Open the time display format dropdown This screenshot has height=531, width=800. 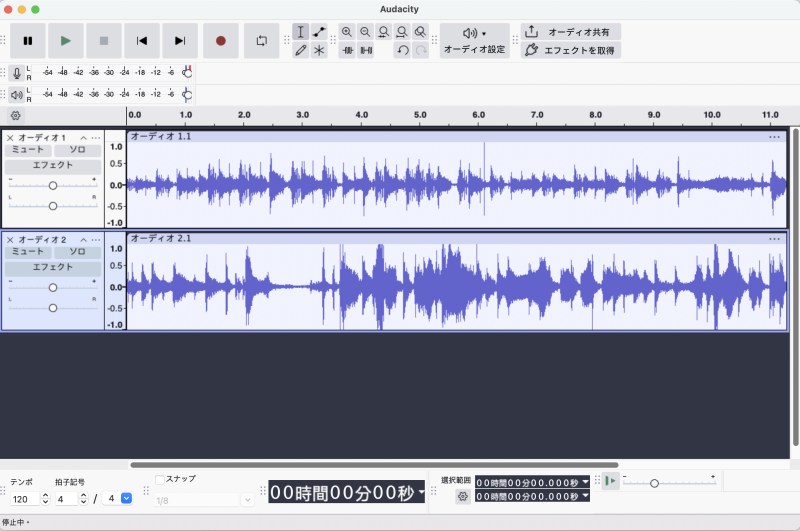pos(421,492)
